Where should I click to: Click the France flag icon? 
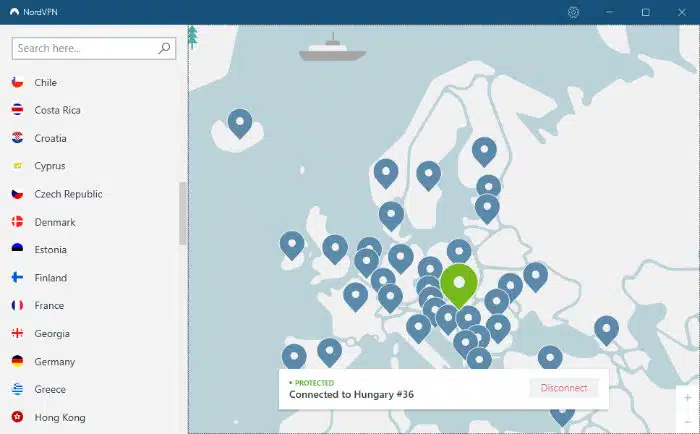(x=17, y=305)
